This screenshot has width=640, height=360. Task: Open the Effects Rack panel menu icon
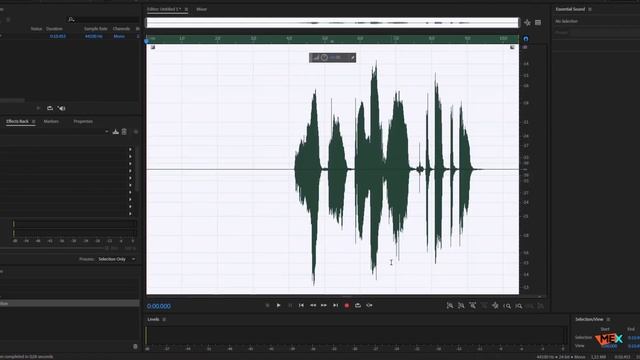pyautogui.click(x=33, y=121)
